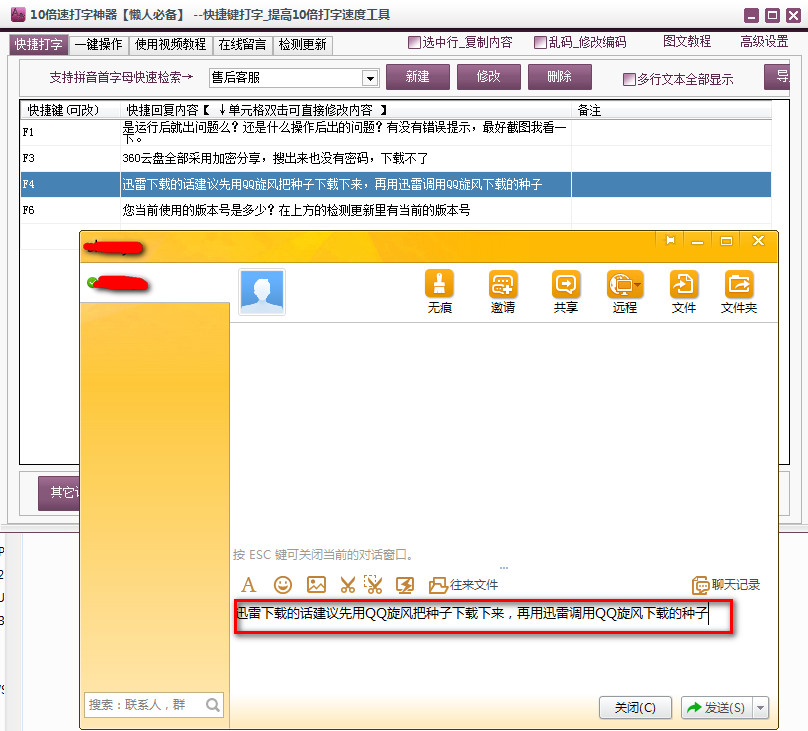
Task: Click the 邀请 invite icon
Action: pos(502,284)
